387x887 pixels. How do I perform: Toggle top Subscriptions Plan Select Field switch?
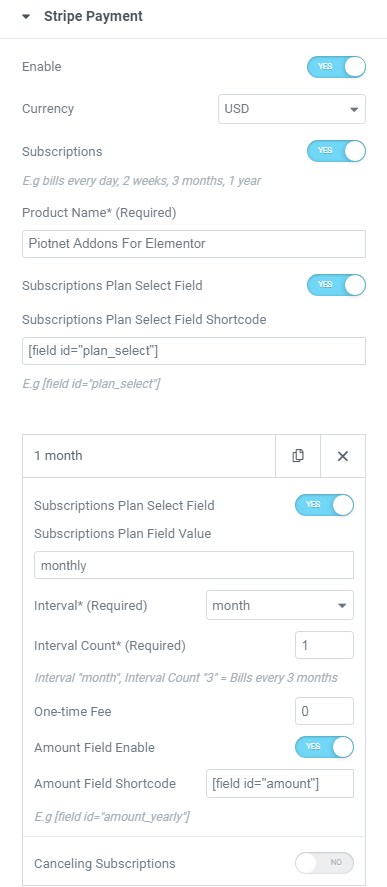click(x=336, y=285)
